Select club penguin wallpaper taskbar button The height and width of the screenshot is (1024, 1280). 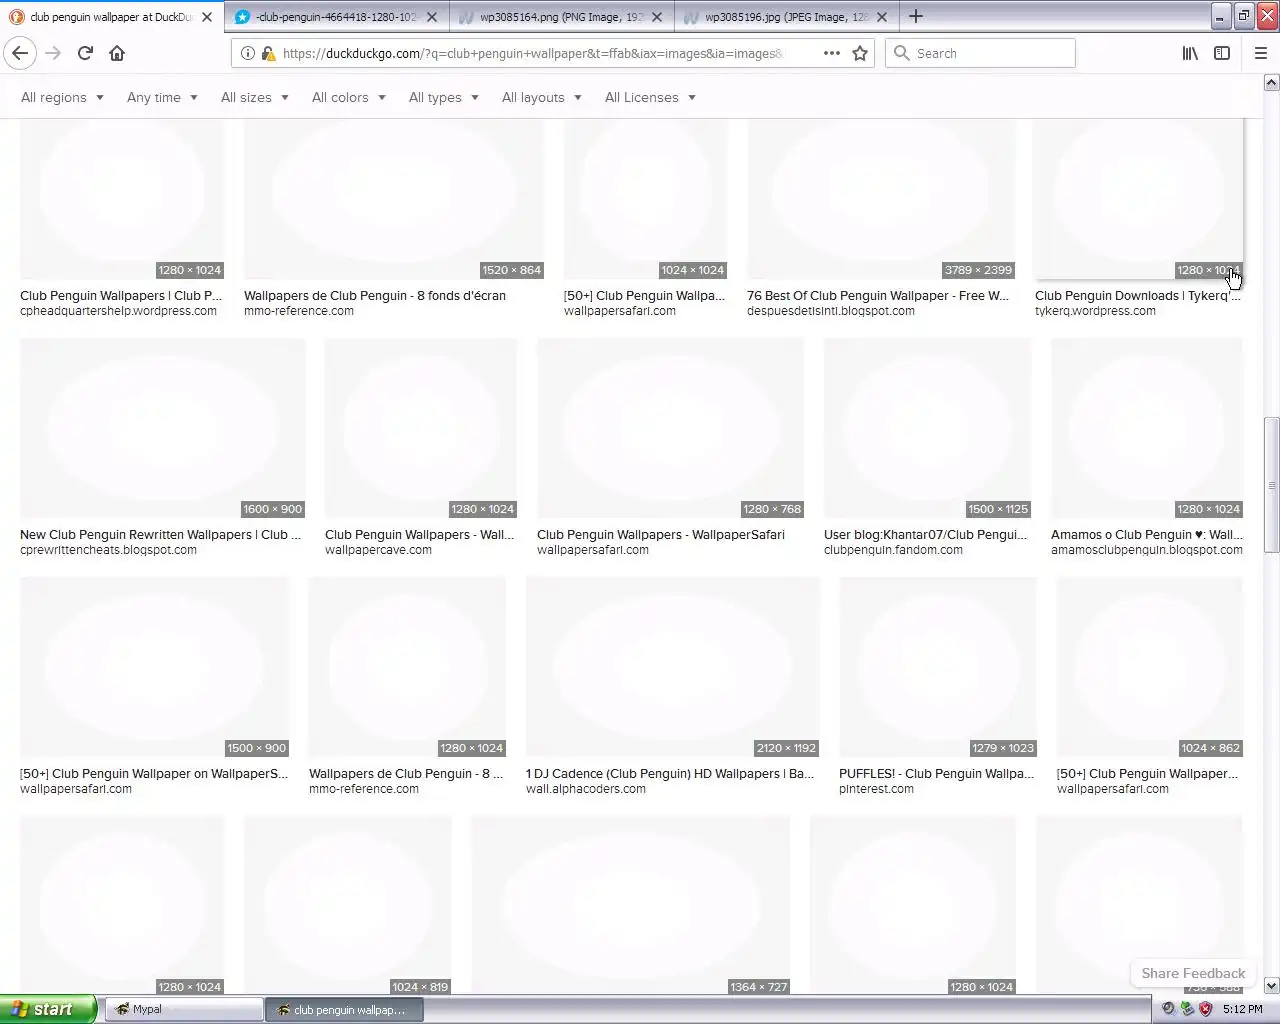344,1009
